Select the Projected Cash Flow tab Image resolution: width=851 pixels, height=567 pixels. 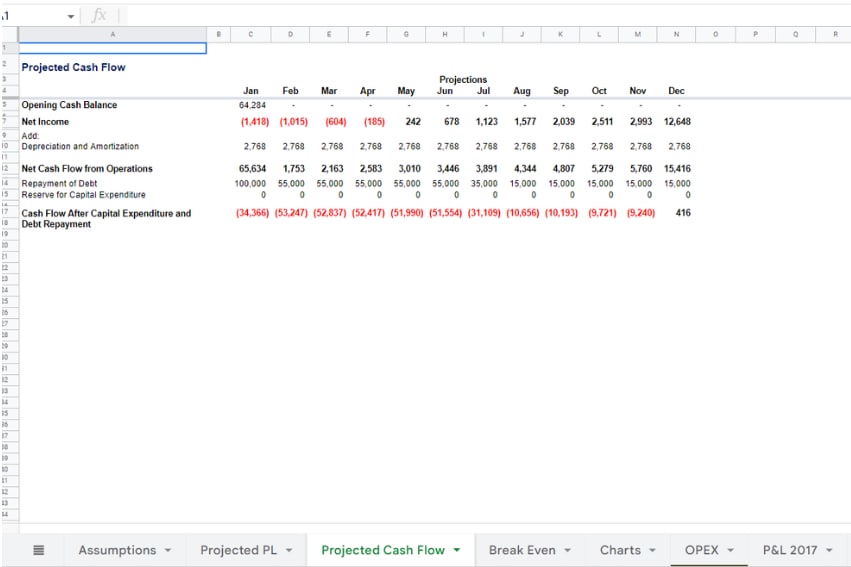[383, 550]
